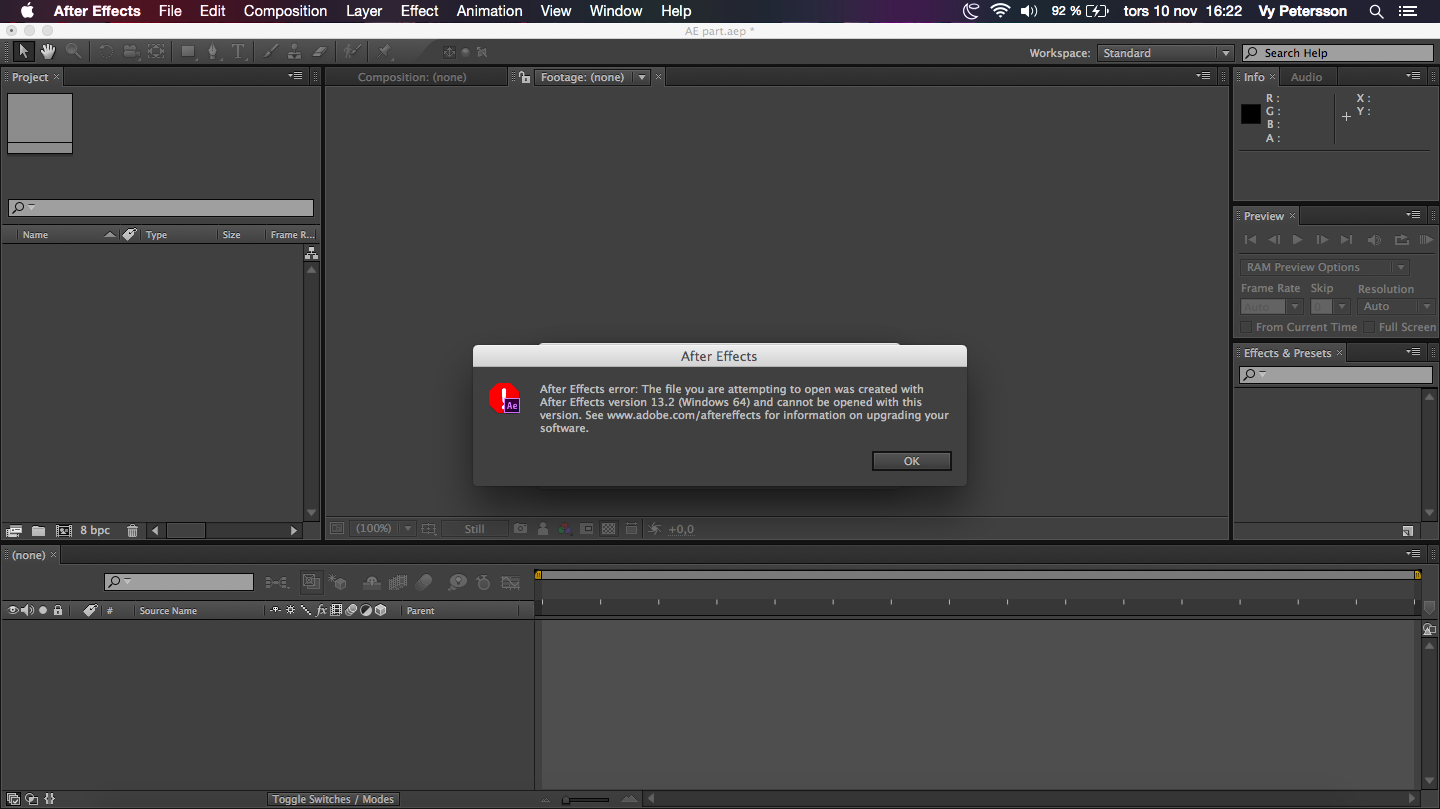Click the Still button in the viewer

(474, 529)
